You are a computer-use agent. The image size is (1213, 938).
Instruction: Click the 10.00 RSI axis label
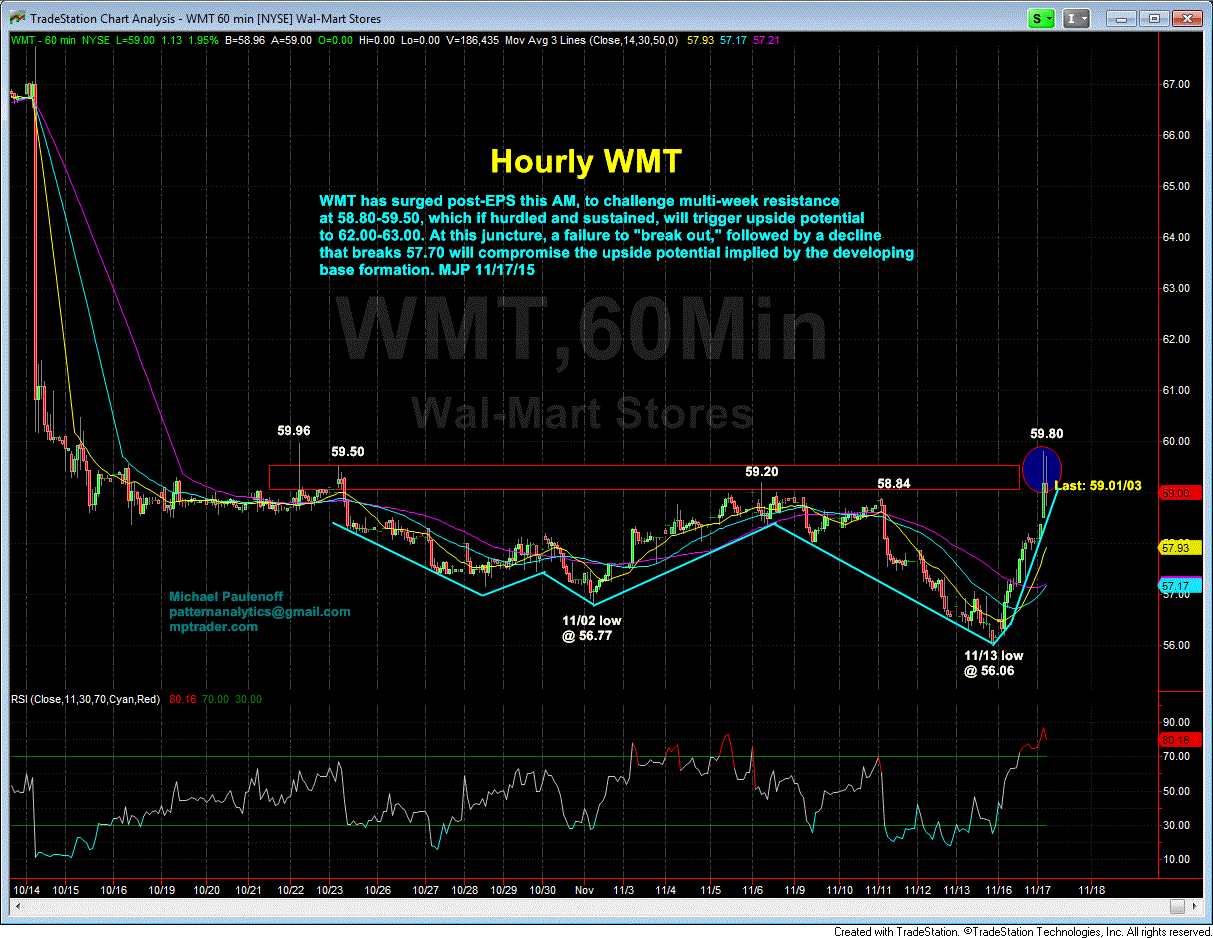[x=1175, y=859]
